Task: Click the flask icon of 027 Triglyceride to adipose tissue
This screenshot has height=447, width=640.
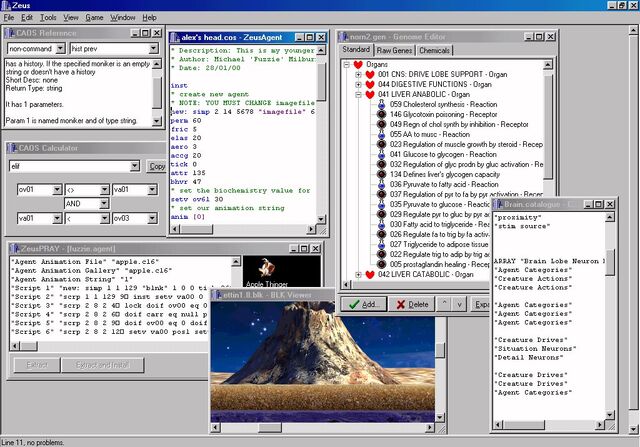Action: (x=381, y=245)
